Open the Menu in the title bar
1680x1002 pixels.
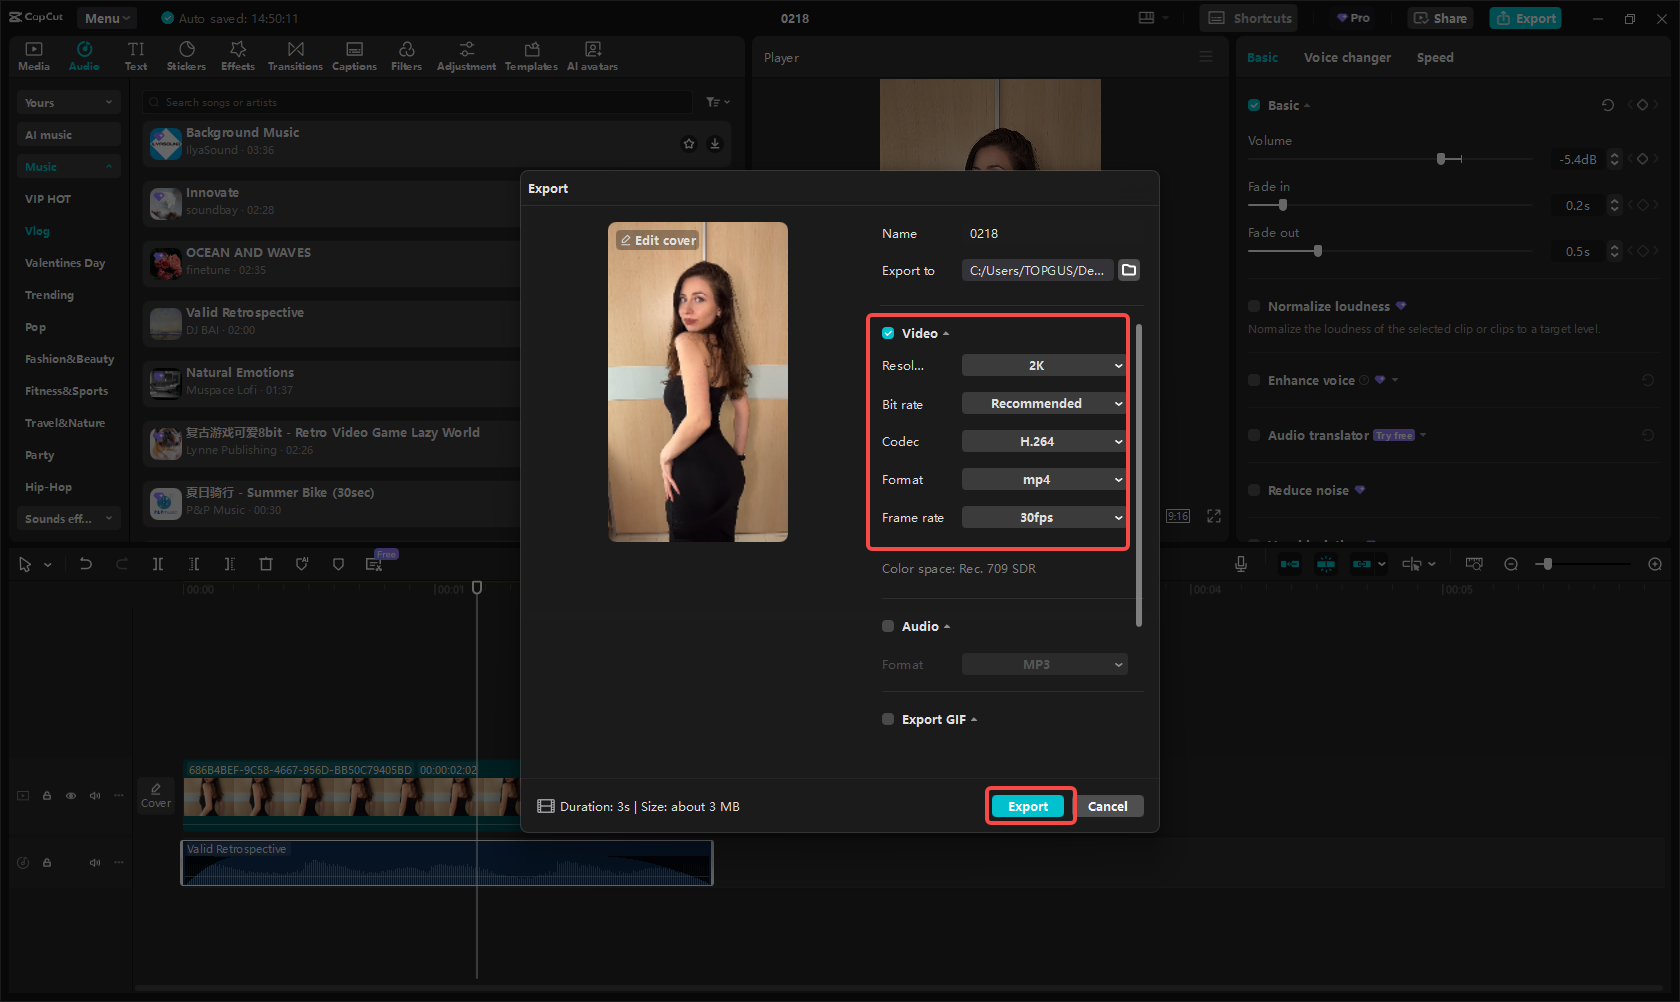coord(107,18)
